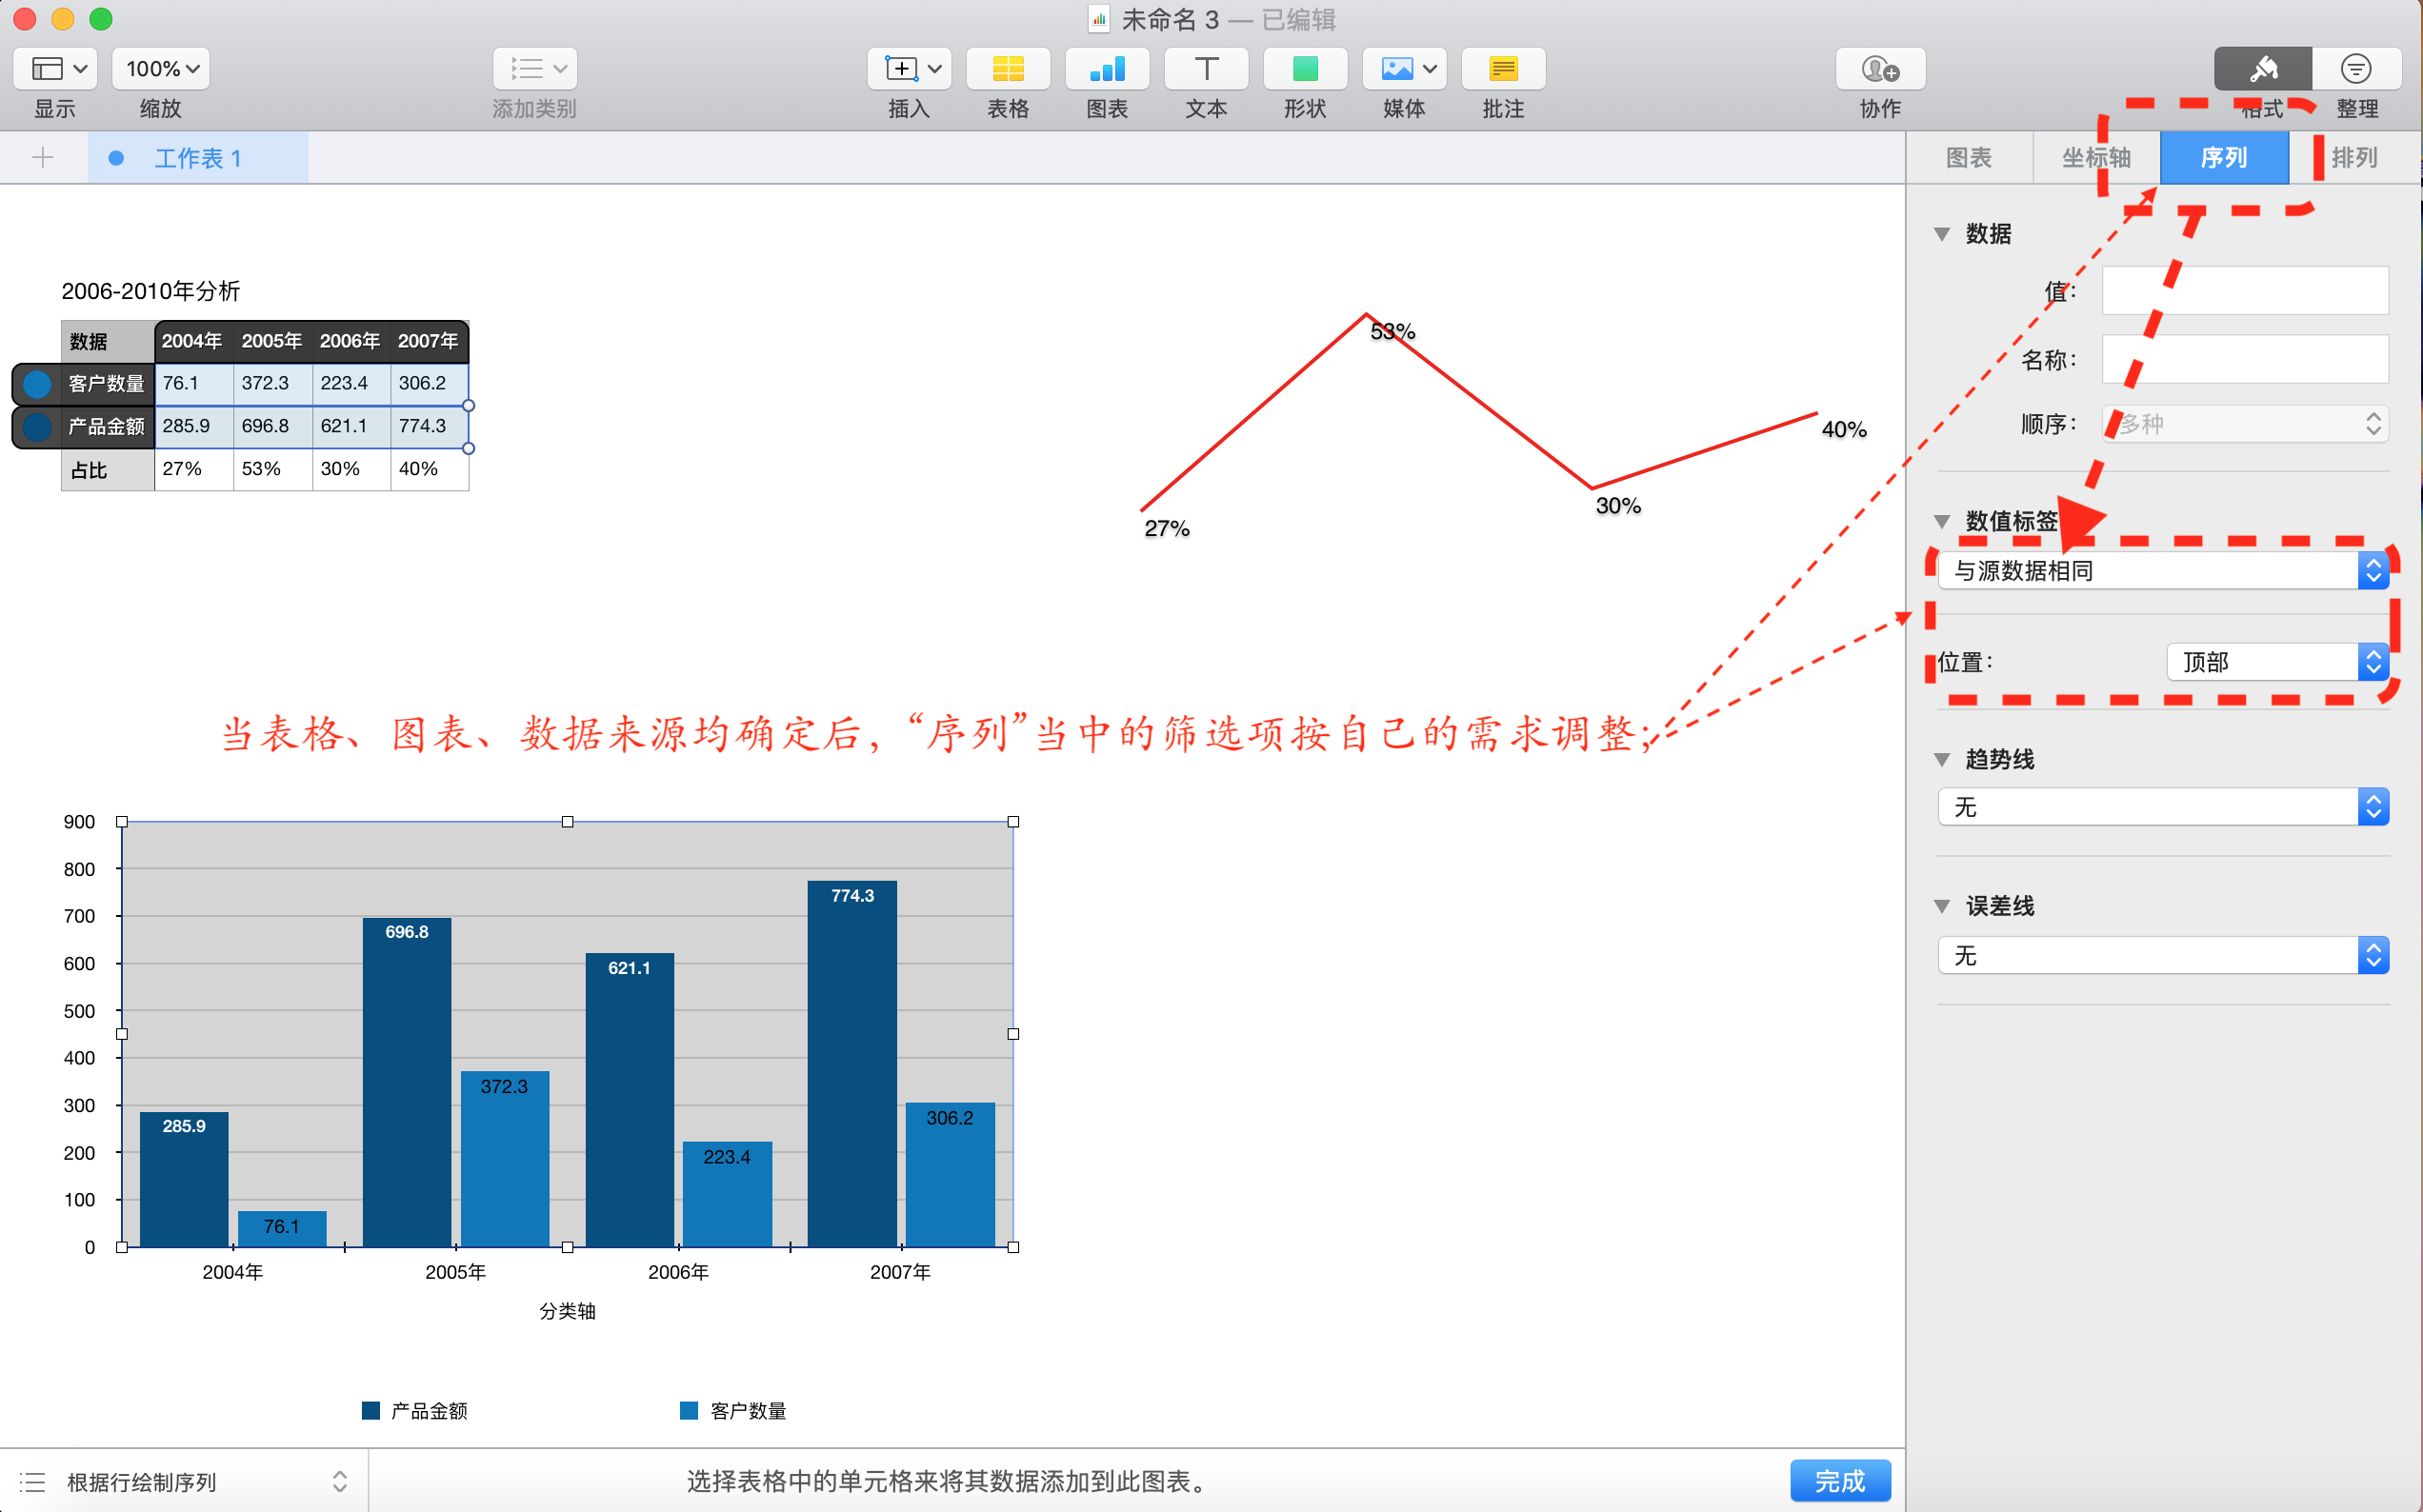Switch to the 坐标轴 tab
This screenshot has height=1512, width=2423.
[2096, 158]
